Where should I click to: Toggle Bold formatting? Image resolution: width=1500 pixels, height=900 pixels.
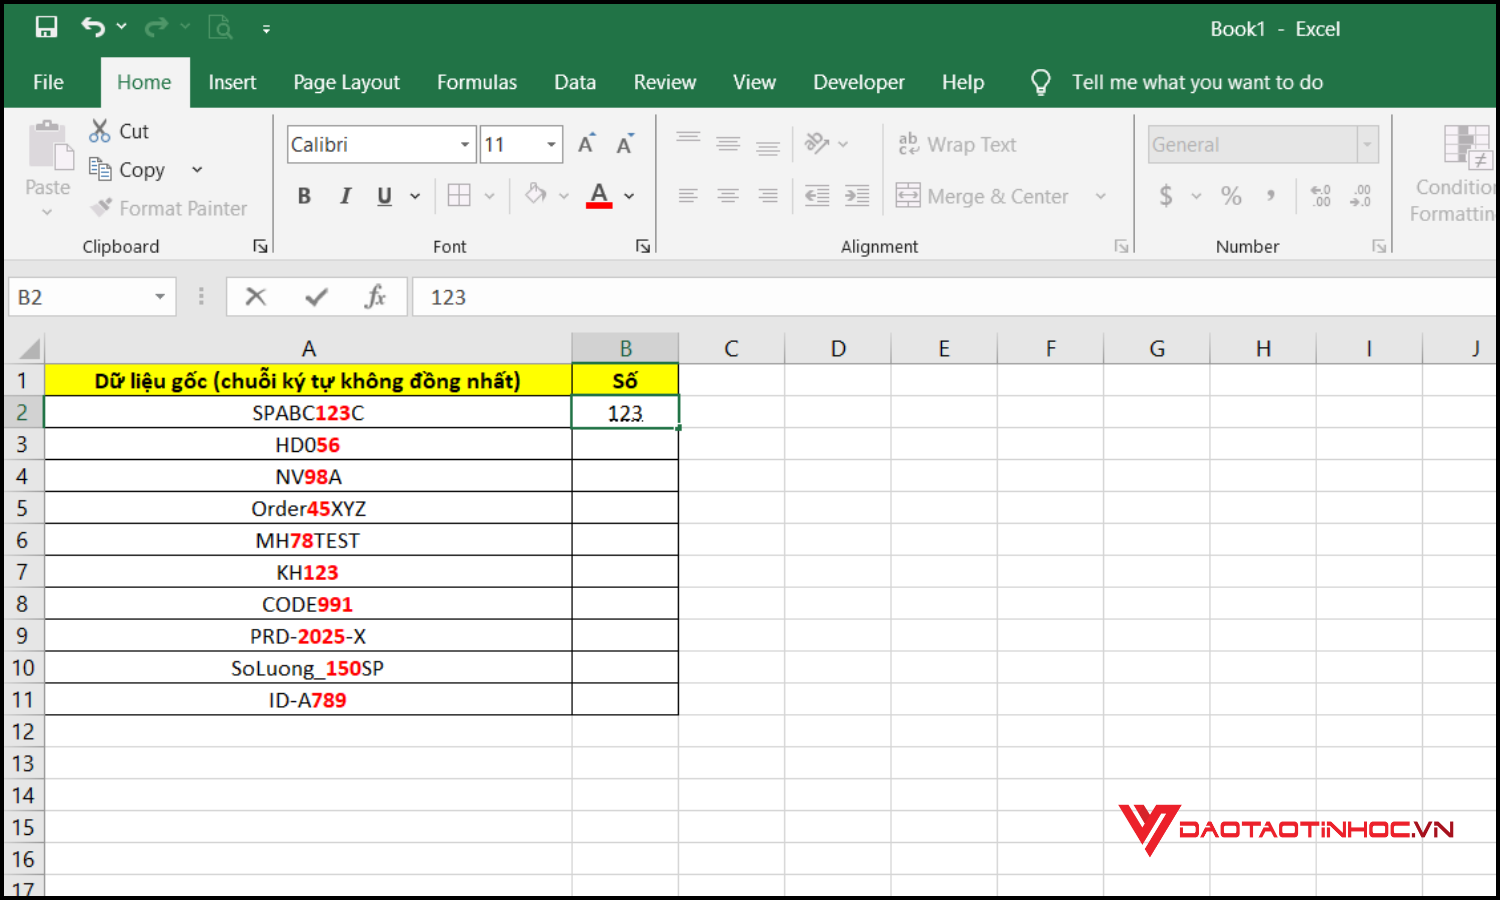click(304, 196)
